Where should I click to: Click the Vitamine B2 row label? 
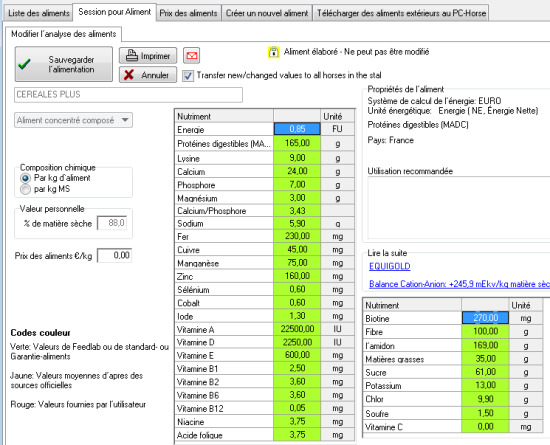point(198,382)
